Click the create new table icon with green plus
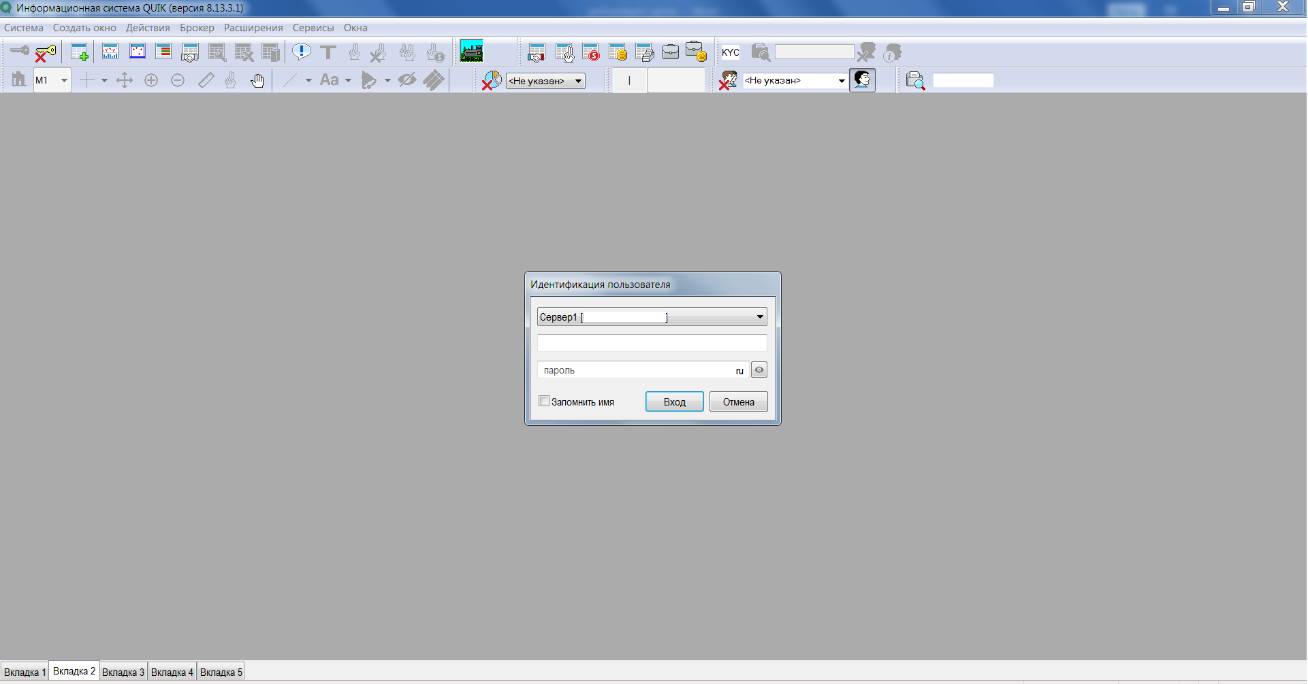This screenshot has height=684, width=1308. click(80, 52)
